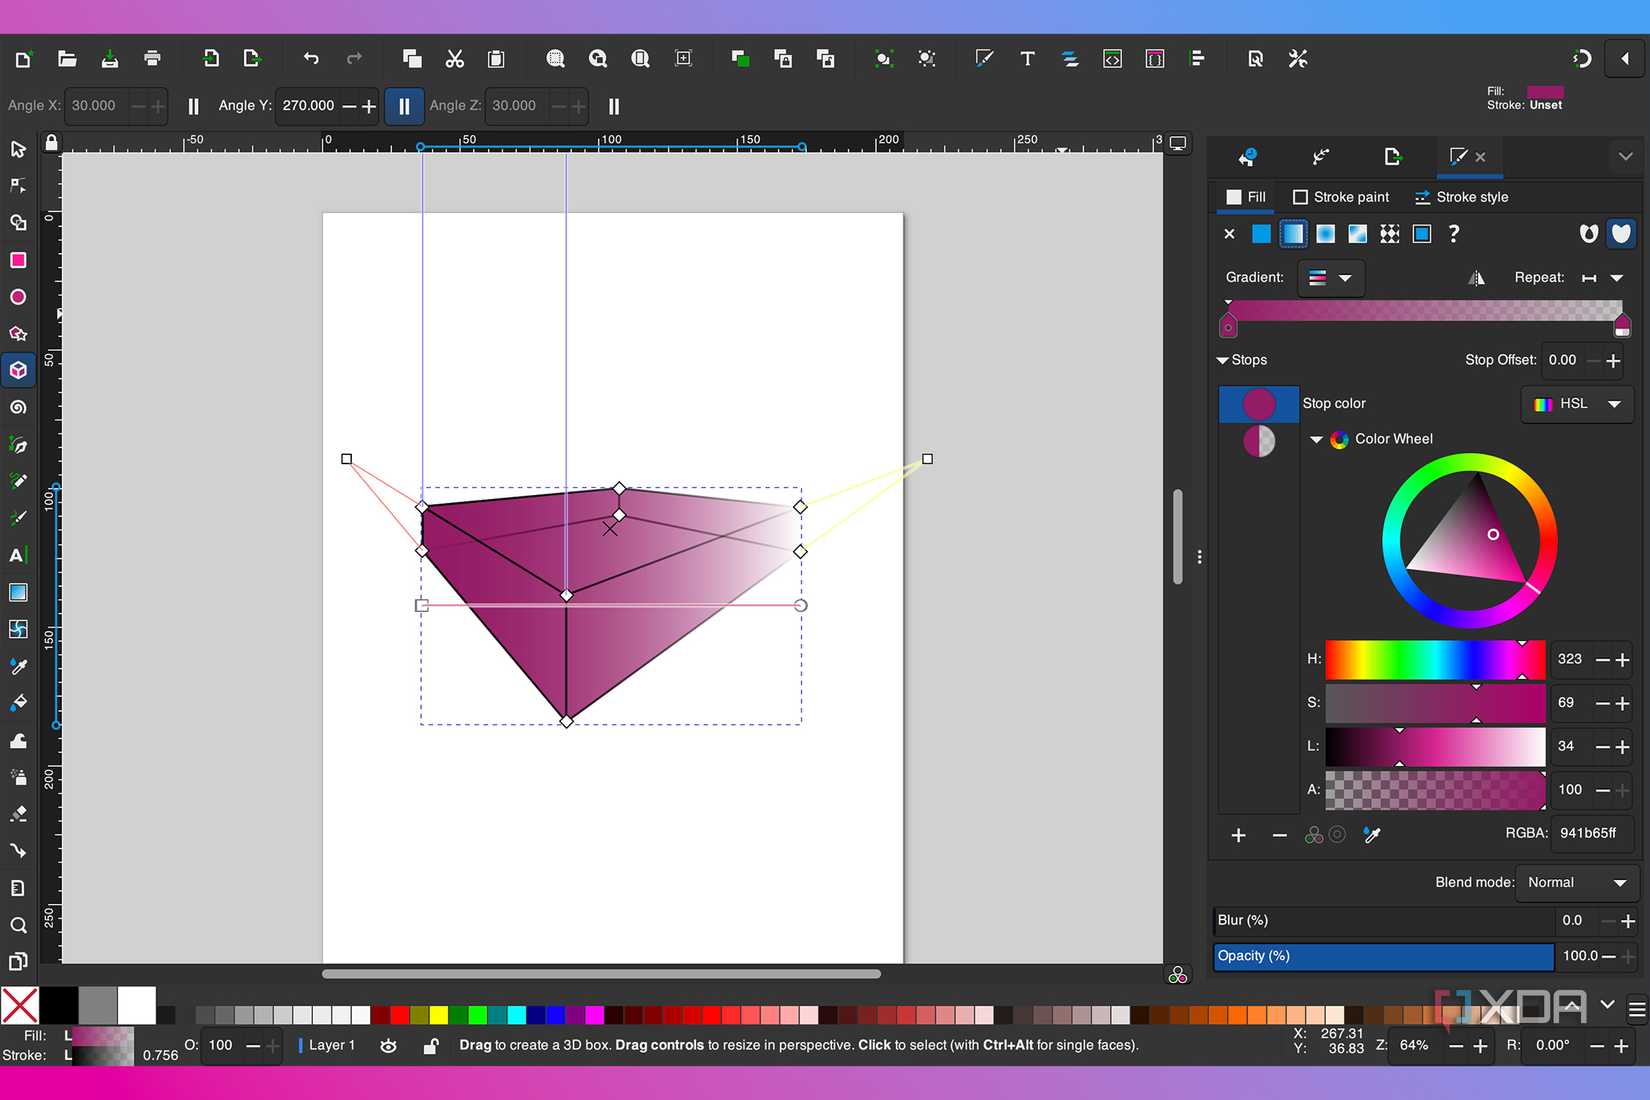Select the Gradient tool in the toolbox
The image size is (1650, 1100).
18,592
